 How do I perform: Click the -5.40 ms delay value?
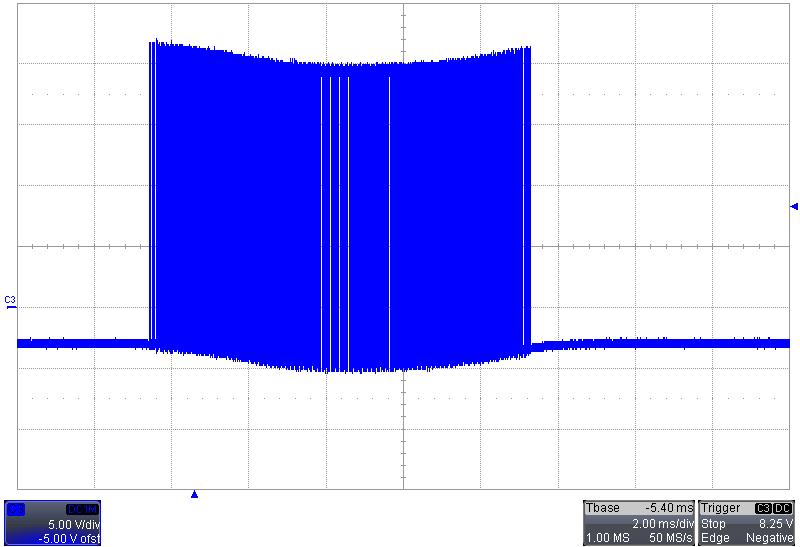pyautogui.click(x=669, y=508)
